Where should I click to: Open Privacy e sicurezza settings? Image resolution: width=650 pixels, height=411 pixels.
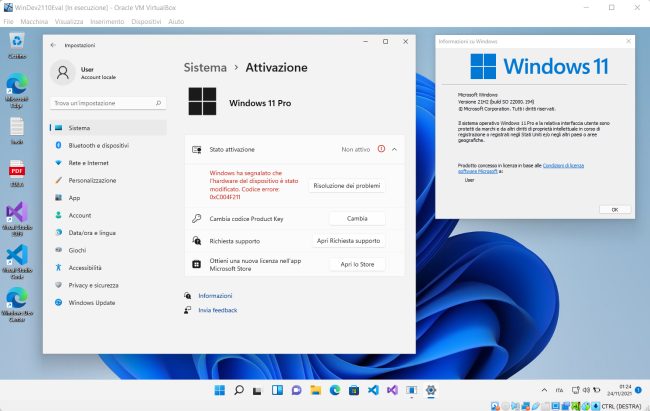coord(108,285)
